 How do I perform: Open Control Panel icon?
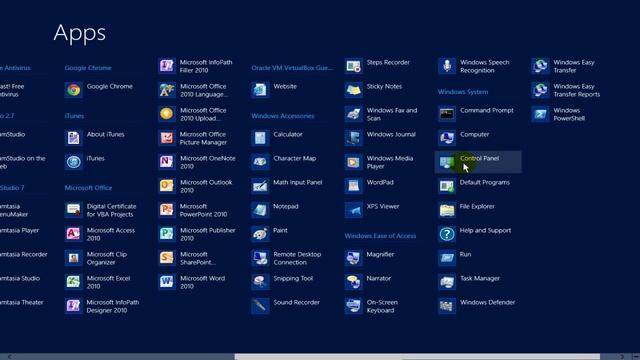pos(447,162)
